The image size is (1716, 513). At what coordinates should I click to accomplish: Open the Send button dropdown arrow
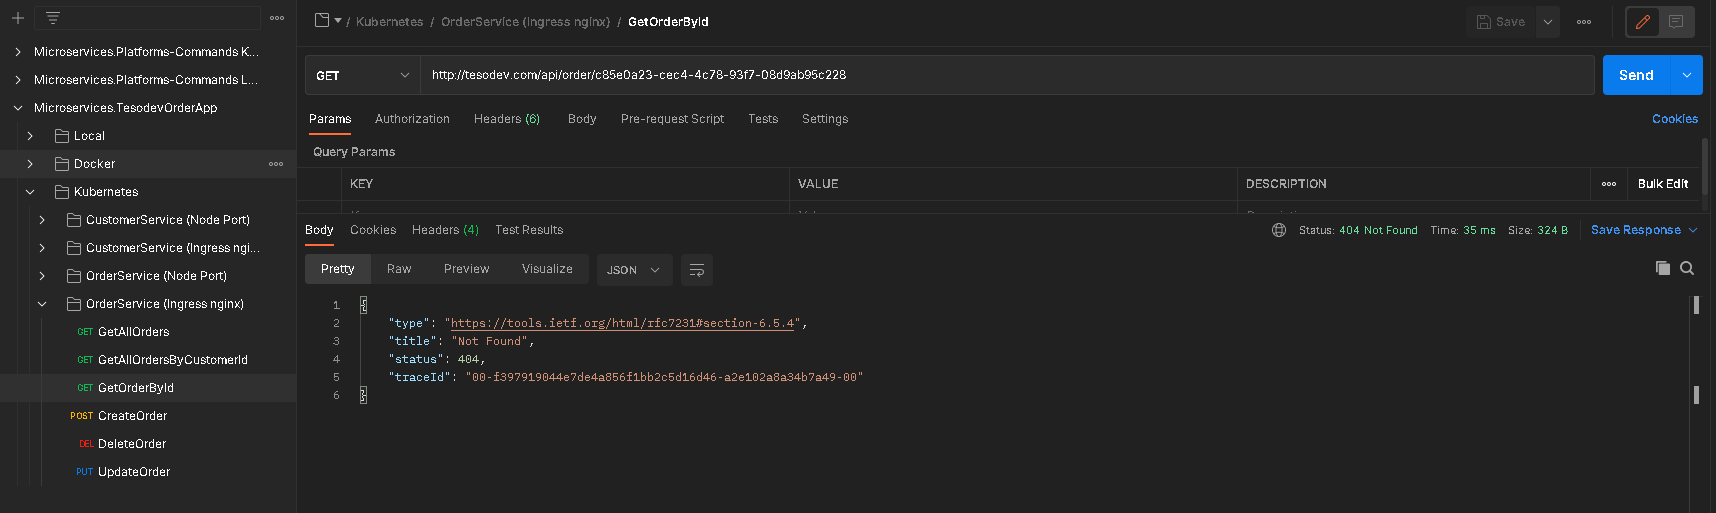click(x=1687, y=75)
